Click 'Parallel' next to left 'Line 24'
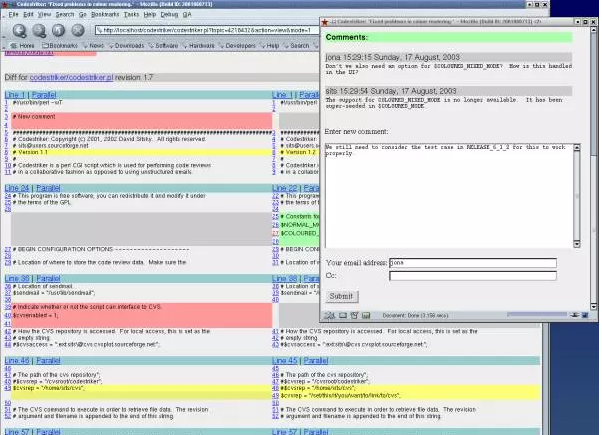 pos(48,188)
